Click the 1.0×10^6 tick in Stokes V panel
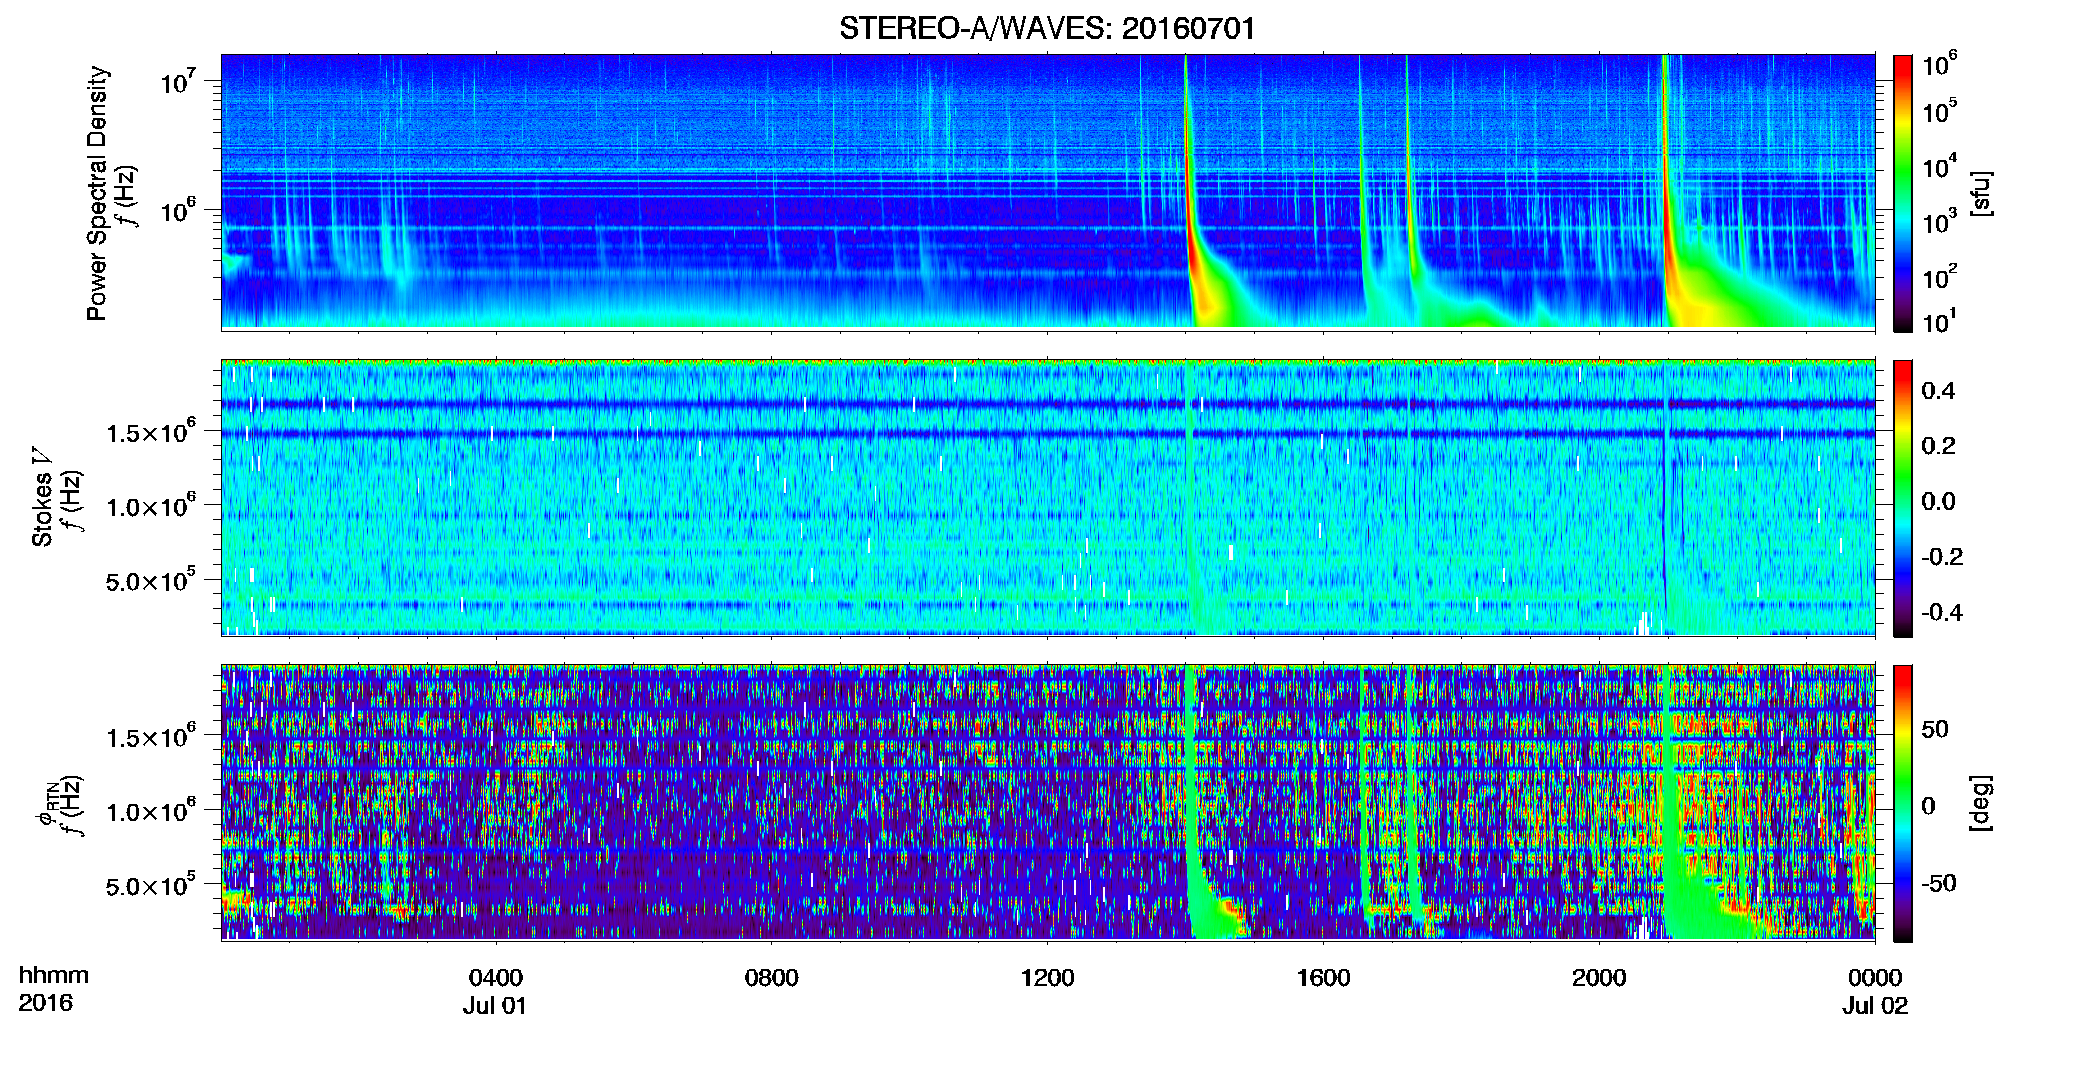Screen dimensions: 2096x1080 point(149,505)
